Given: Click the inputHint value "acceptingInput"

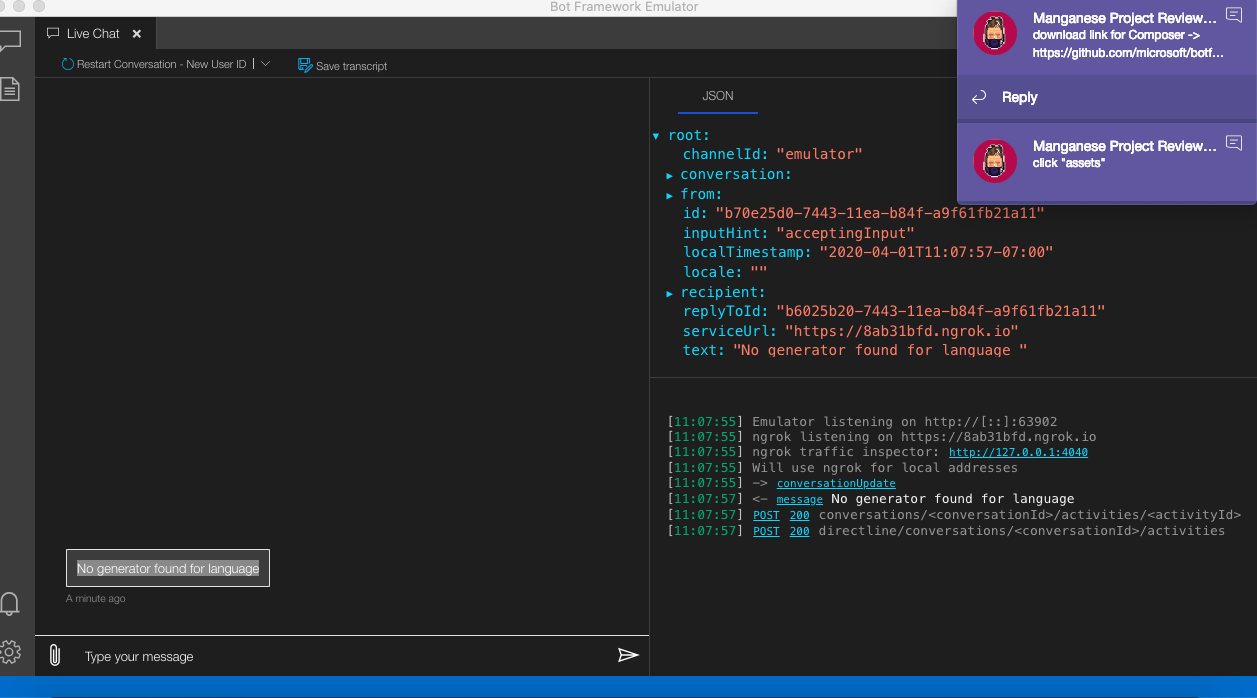Looking at the screenshot, I should tap(845, 233).
